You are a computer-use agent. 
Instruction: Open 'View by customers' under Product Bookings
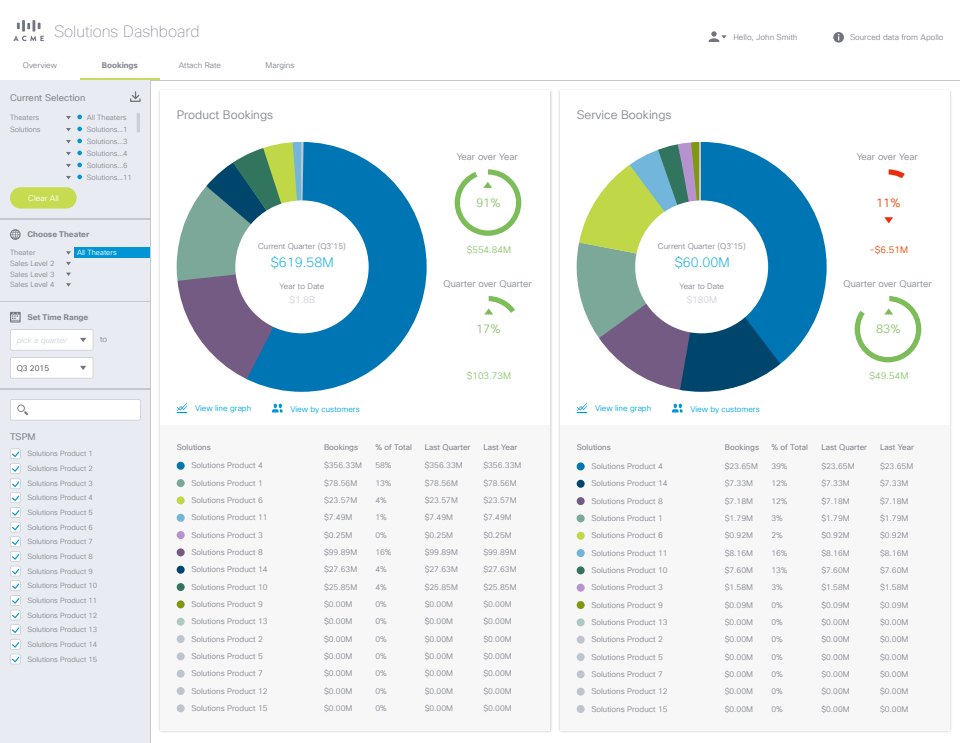pyautogui.click(x=323, y=409)
